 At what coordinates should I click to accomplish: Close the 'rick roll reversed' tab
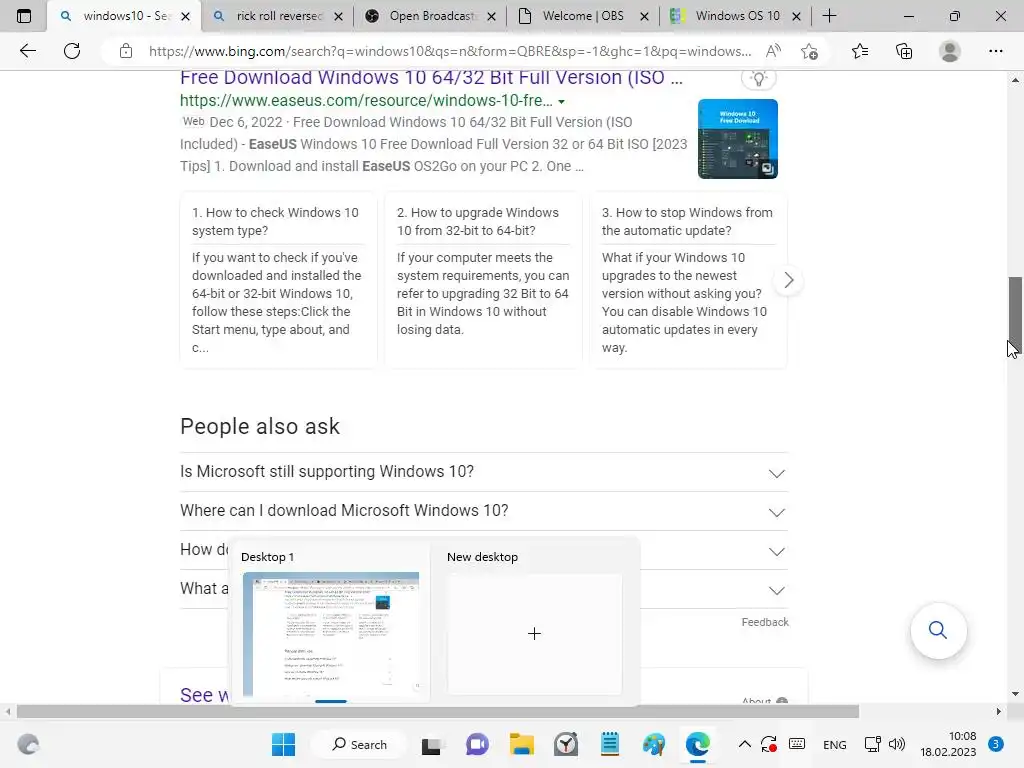[x=338, y=16]
